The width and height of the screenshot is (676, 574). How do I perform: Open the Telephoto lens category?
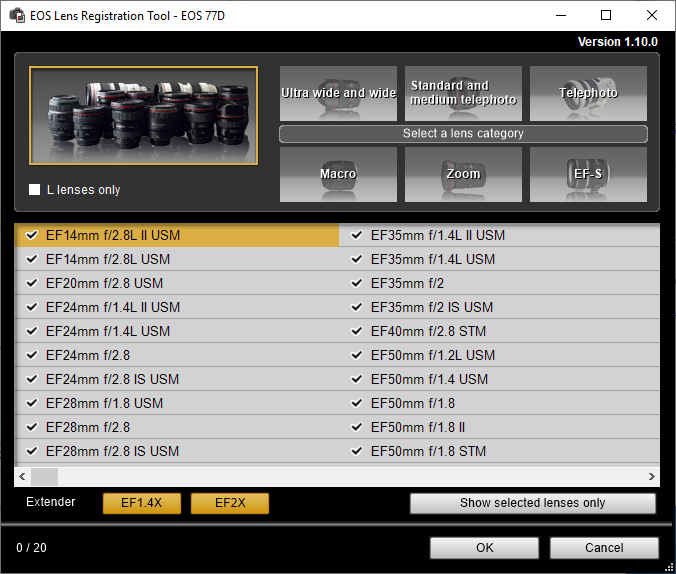[588, 93]
